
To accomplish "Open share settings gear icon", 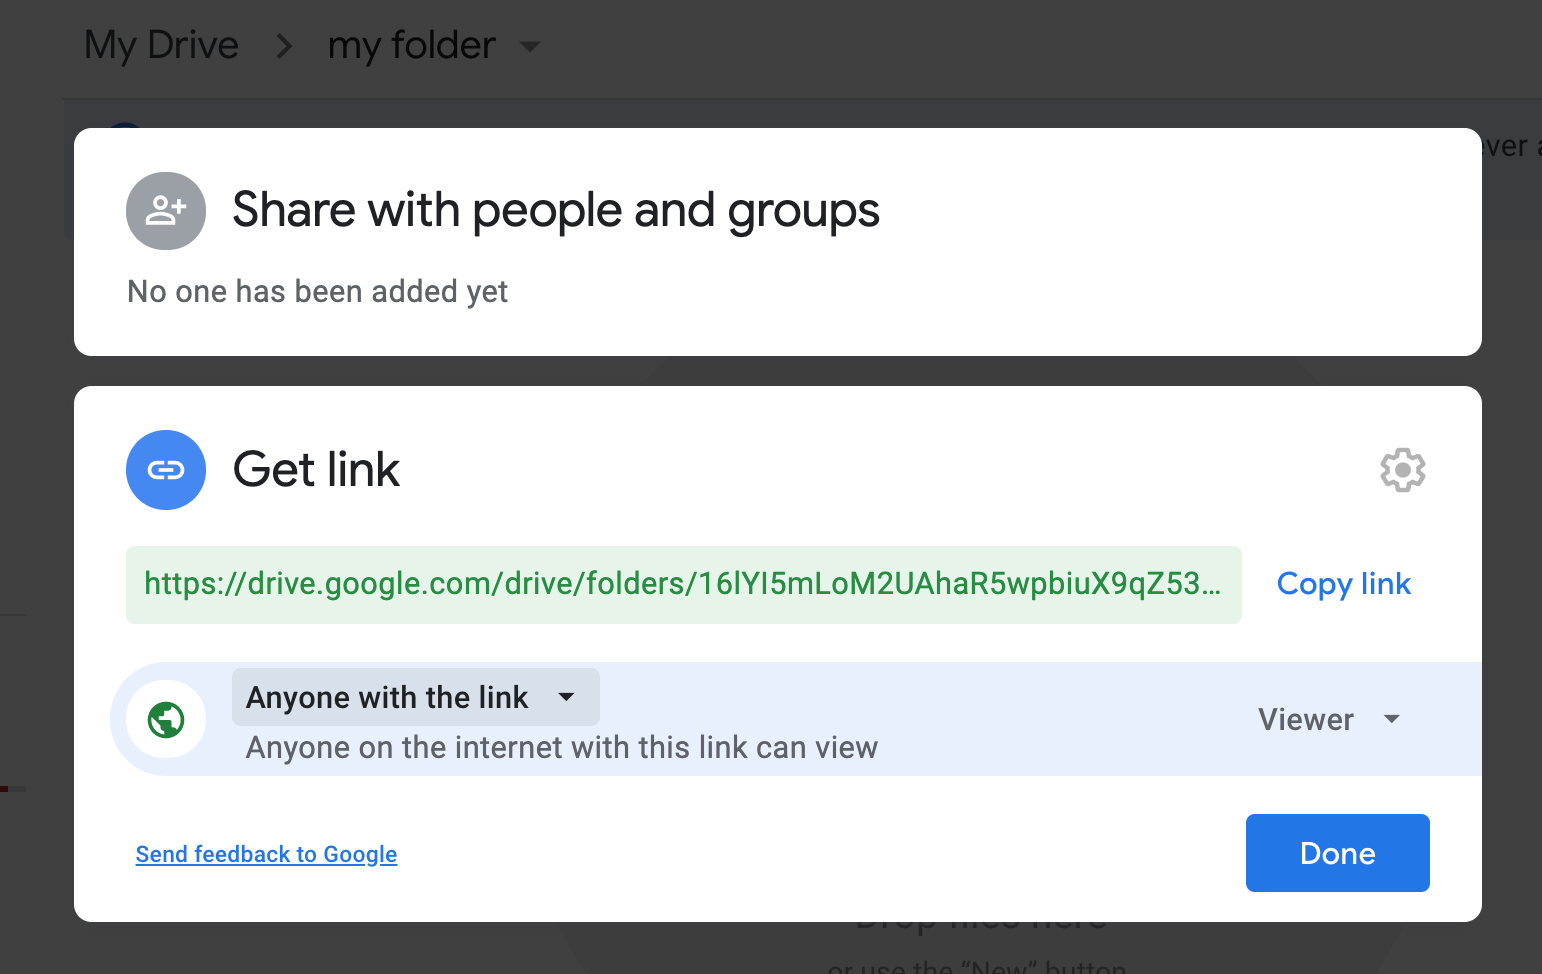I will coord(1402,470).
